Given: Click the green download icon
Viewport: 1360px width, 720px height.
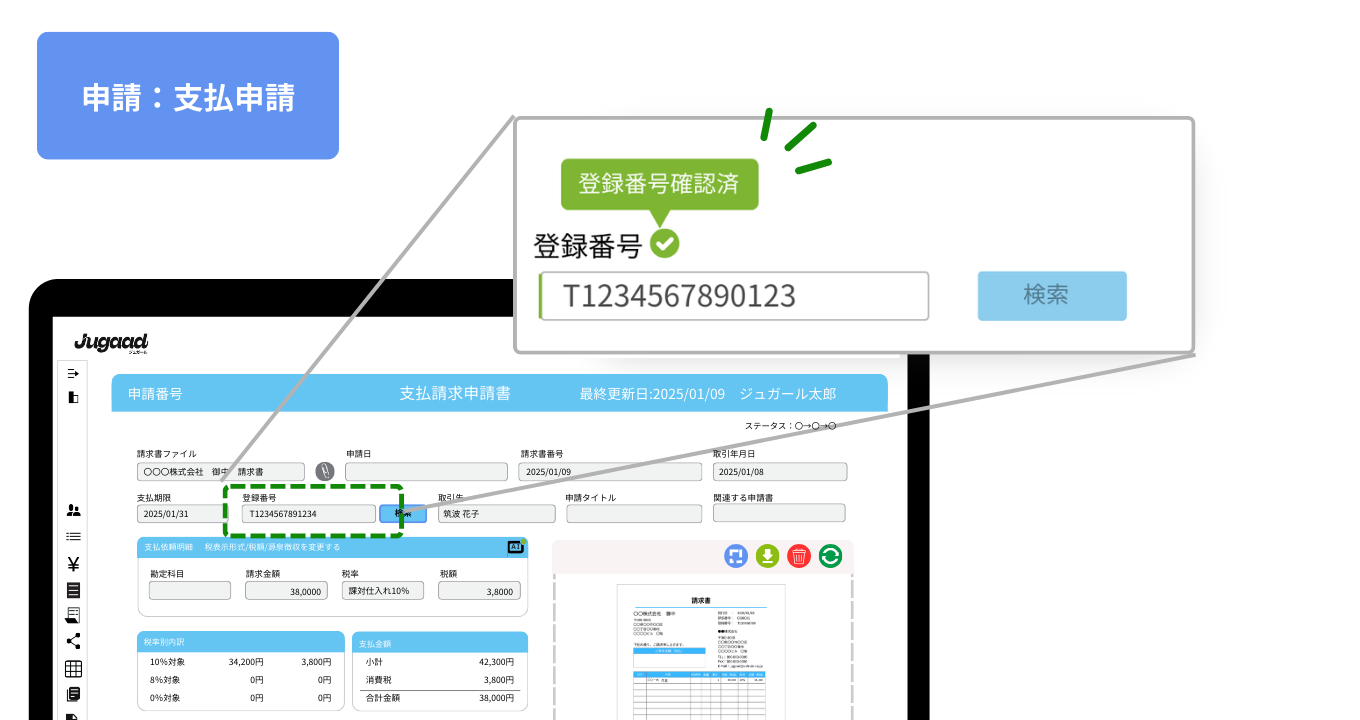Looking at the screenshot, I should click(767, 556).
